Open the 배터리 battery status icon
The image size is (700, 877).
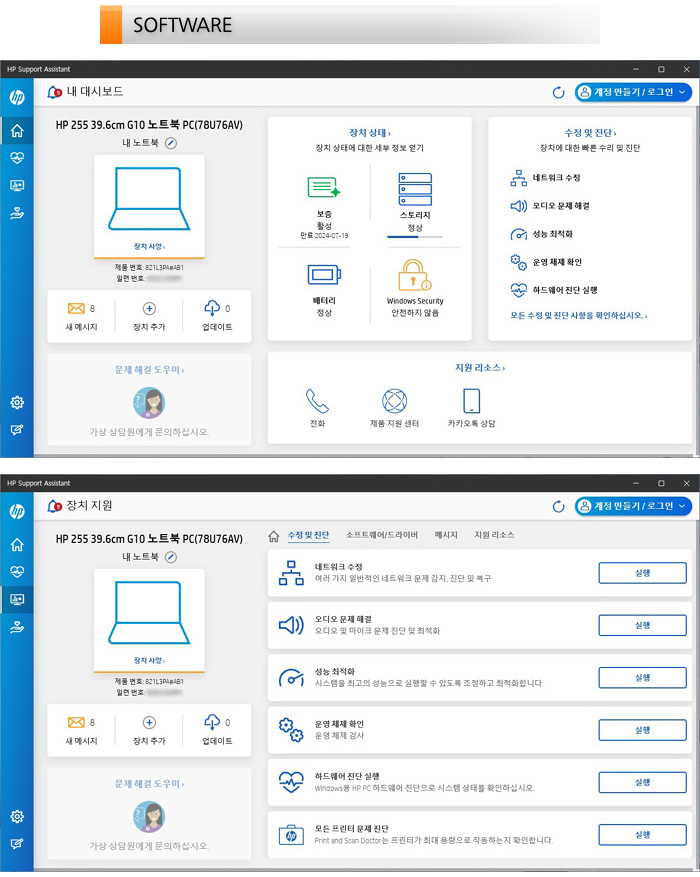point(324,275)
